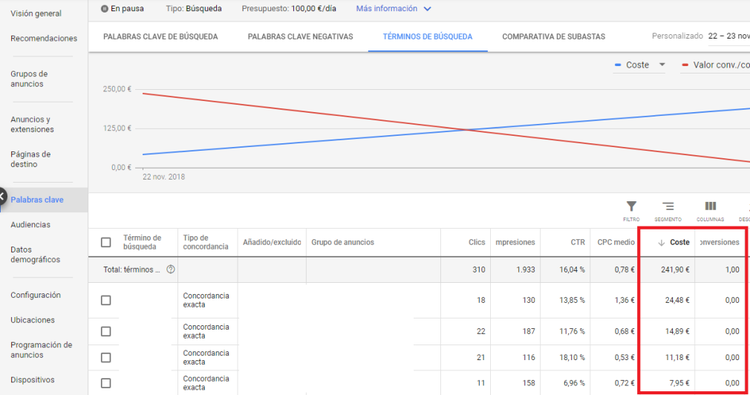Open the Comparativa de subastas tab
This screenshot has height=395, width=750.
tap(553, 36)
